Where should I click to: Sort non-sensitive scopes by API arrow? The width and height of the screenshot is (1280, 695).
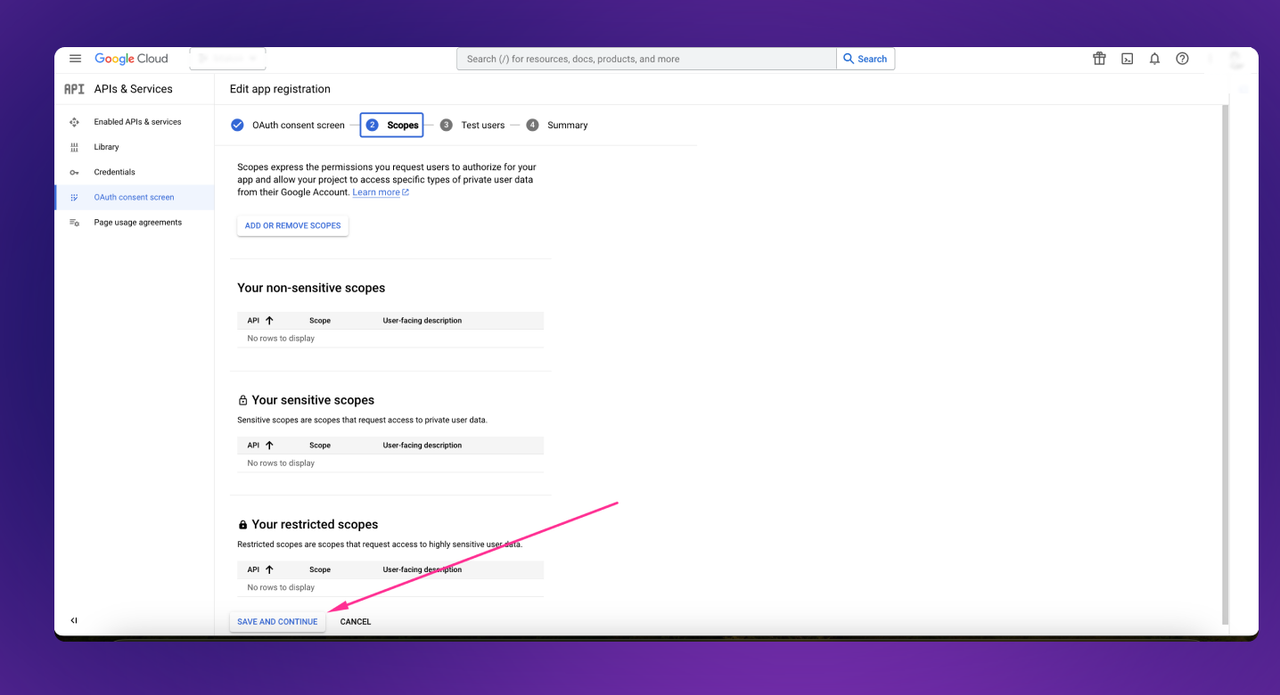click(x=269, y=321)
